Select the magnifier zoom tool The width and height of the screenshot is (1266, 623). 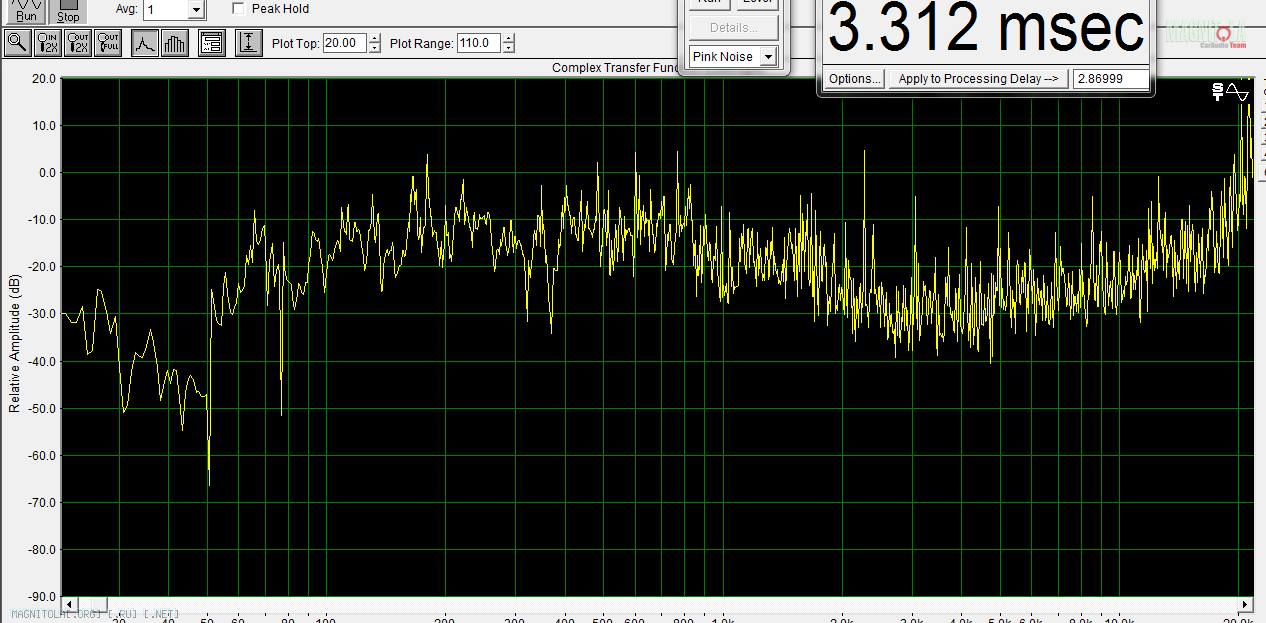point(18,42)
